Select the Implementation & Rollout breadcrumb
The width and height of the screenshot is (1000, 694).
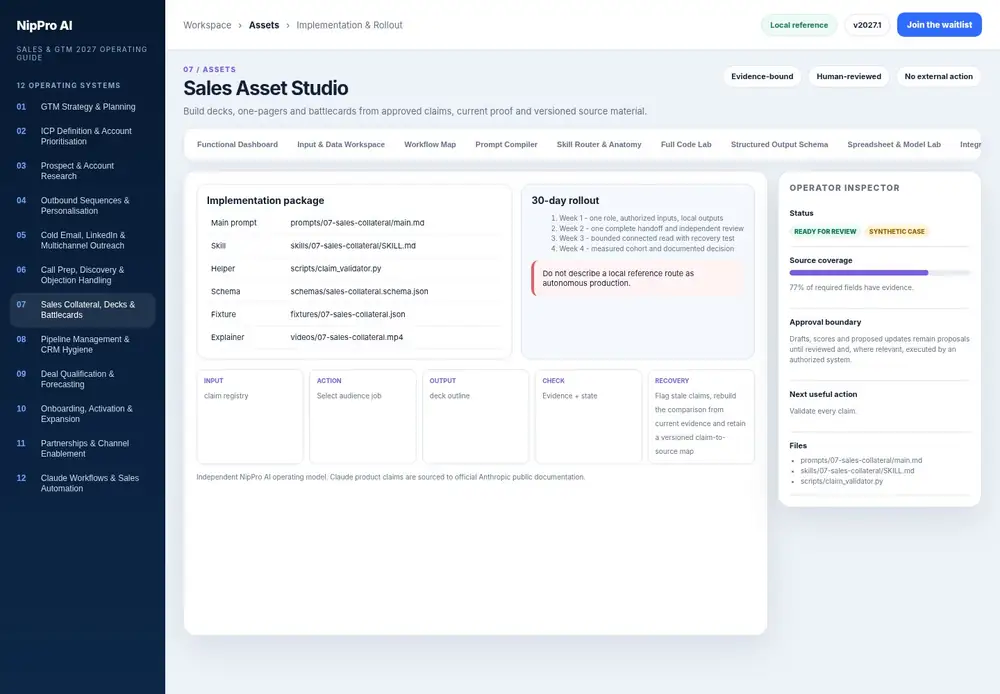[x=349, y=25]
